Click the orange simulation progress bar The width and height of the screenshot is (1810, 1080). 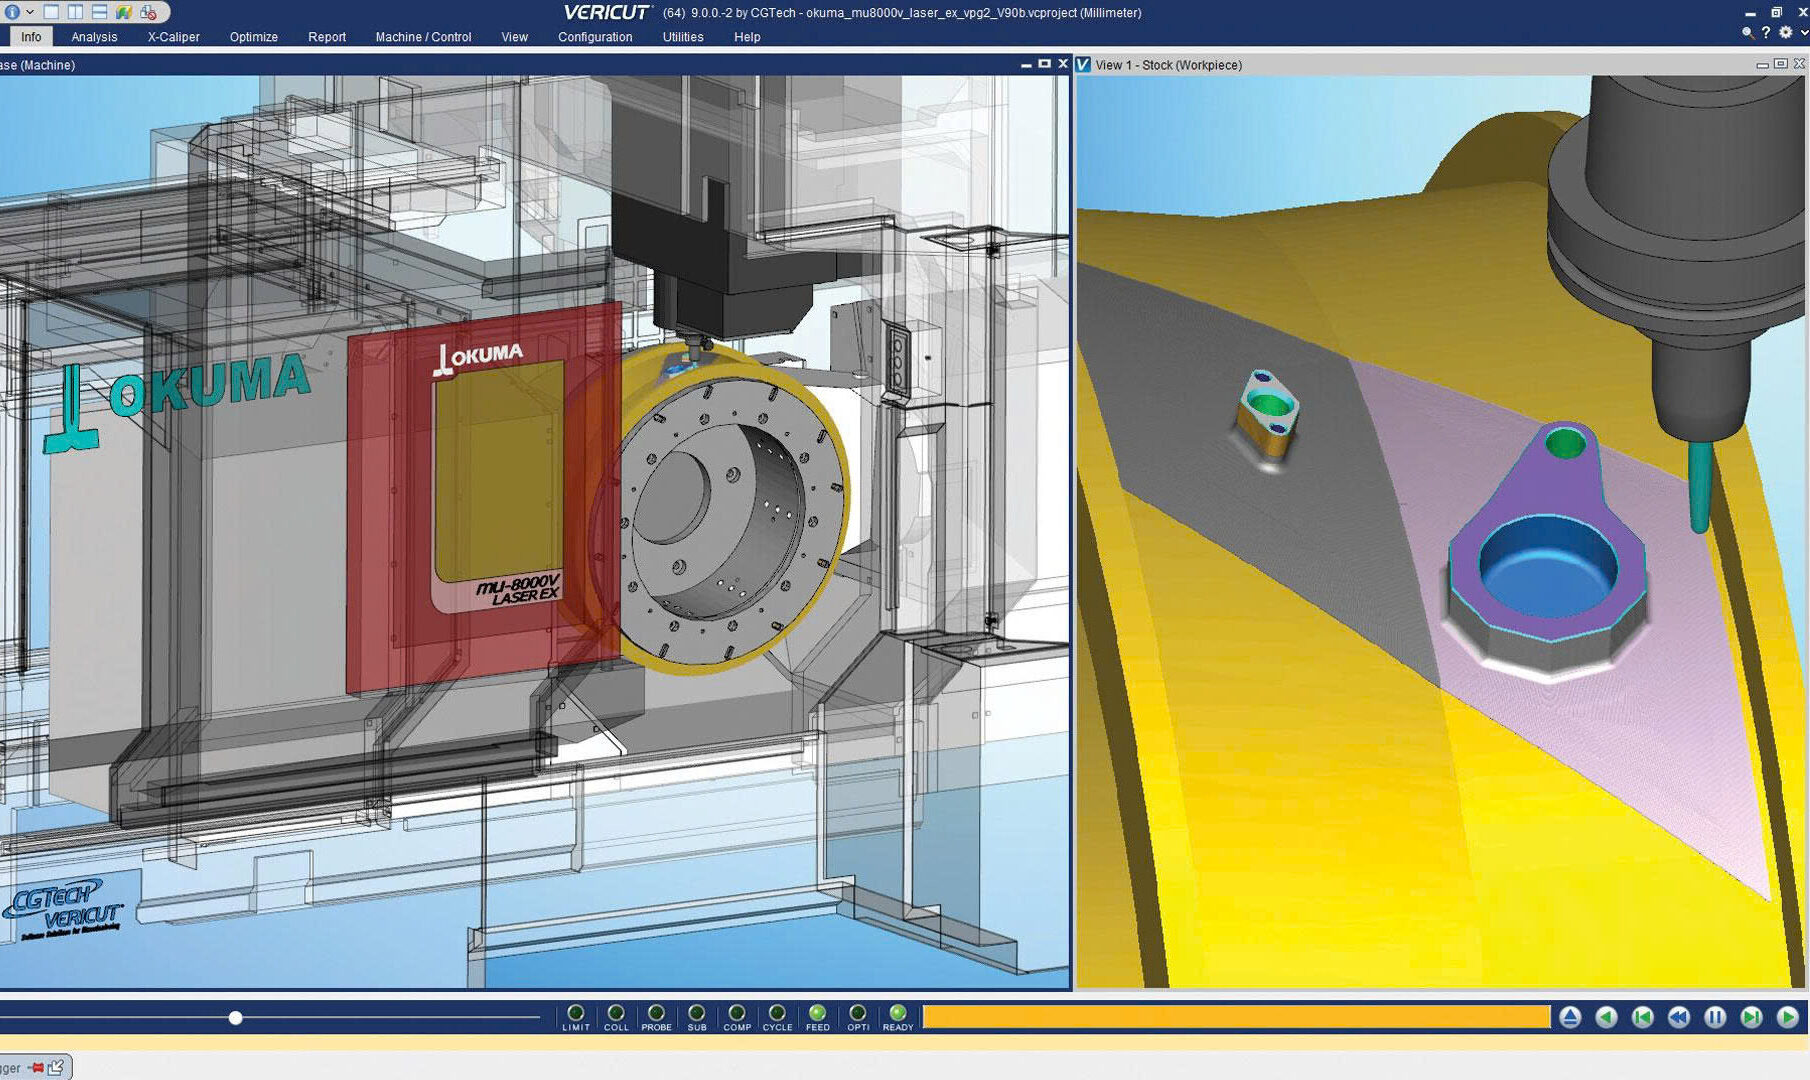coord(1236,1017)
